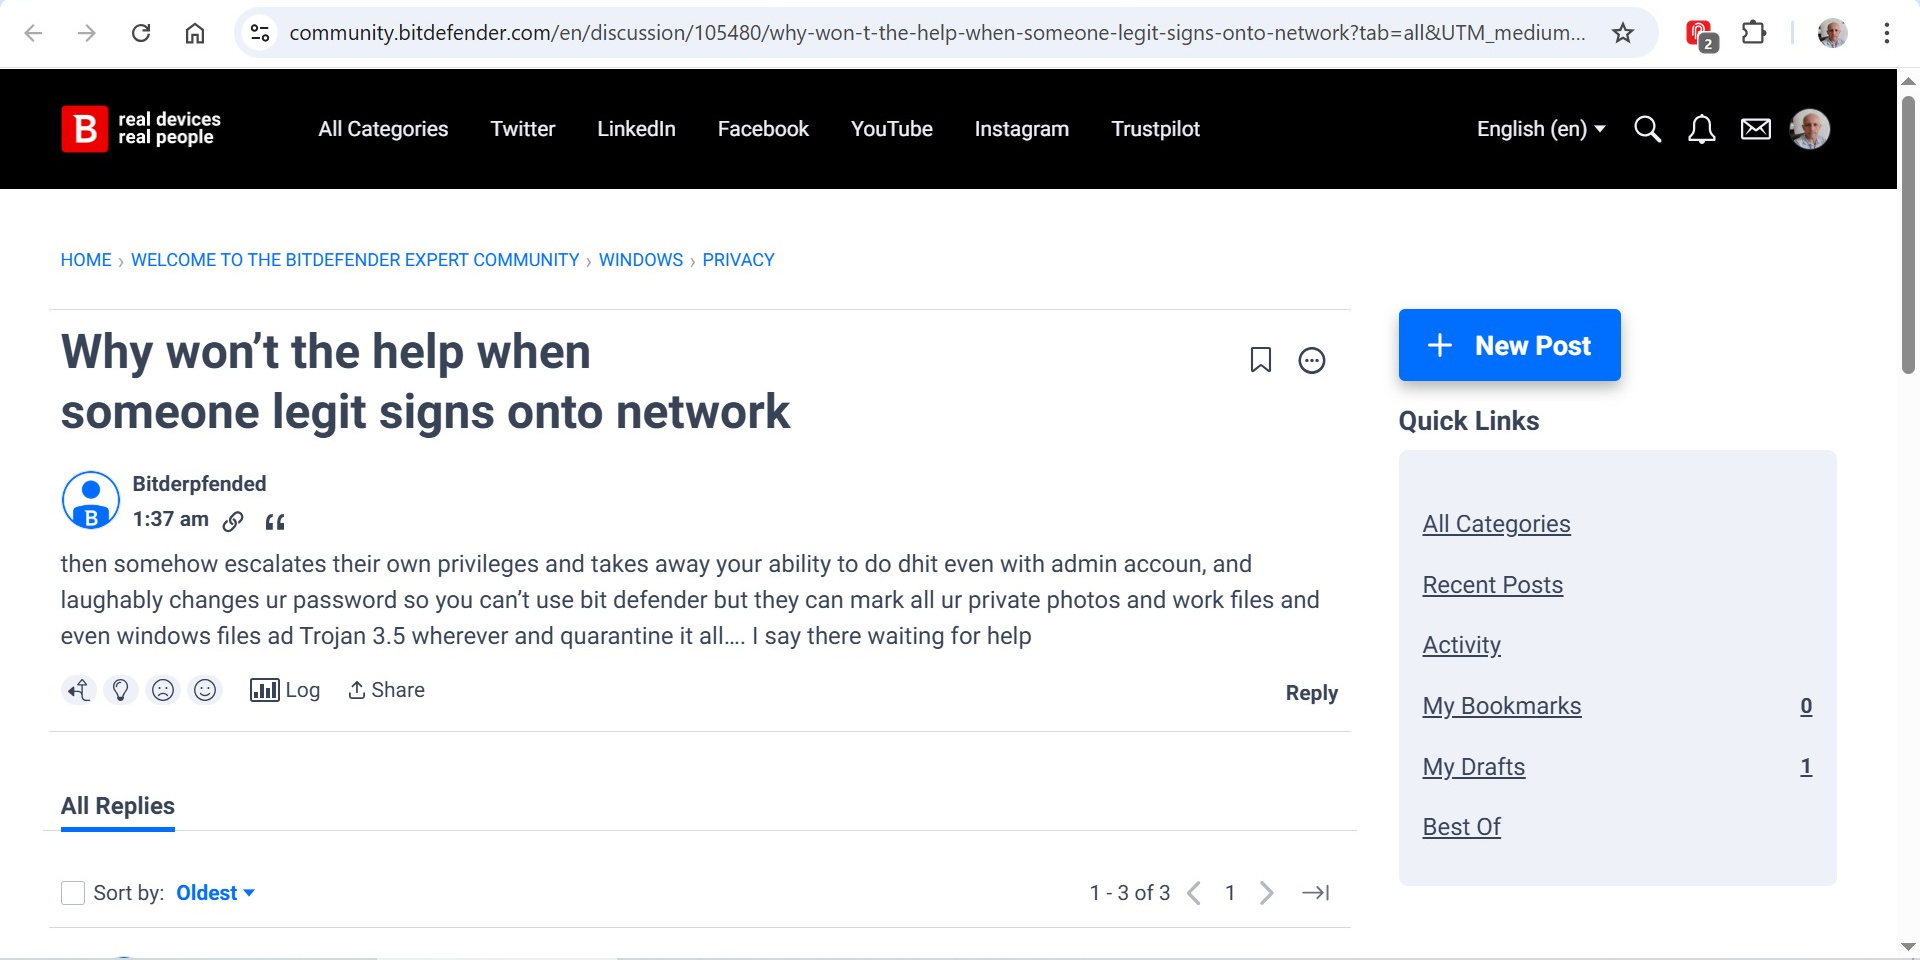Quote the original post
Viewport: 1920px width, 960px height.
(275, 521)
